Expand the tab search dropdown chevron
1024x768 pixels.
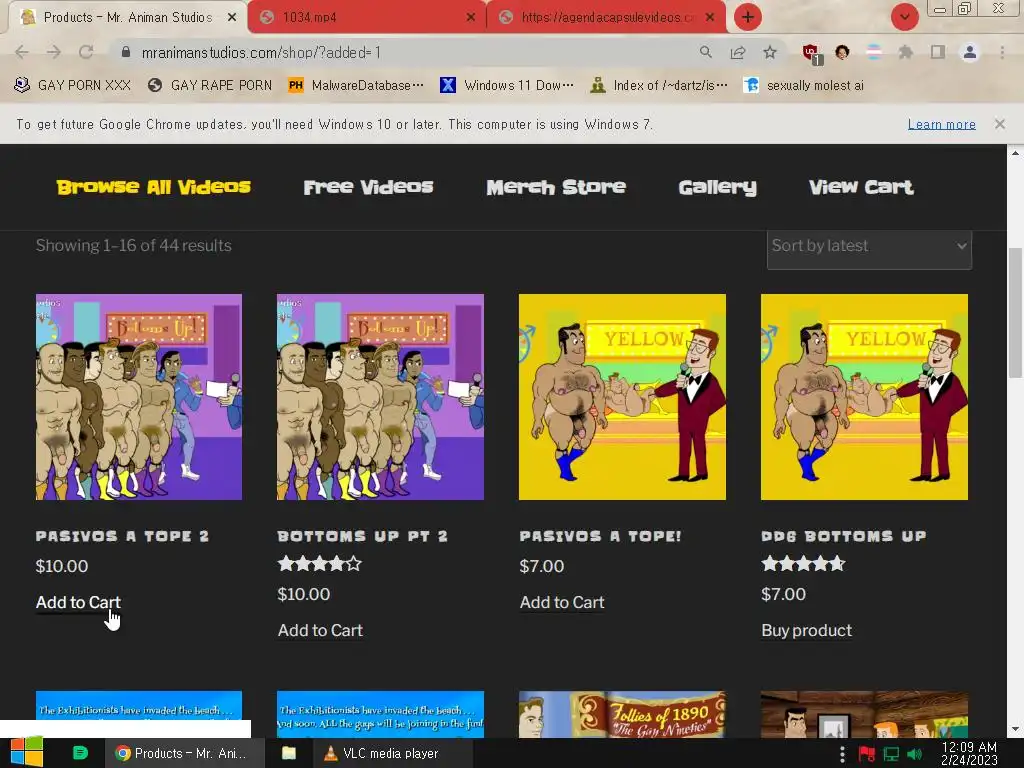coord(904,17)
